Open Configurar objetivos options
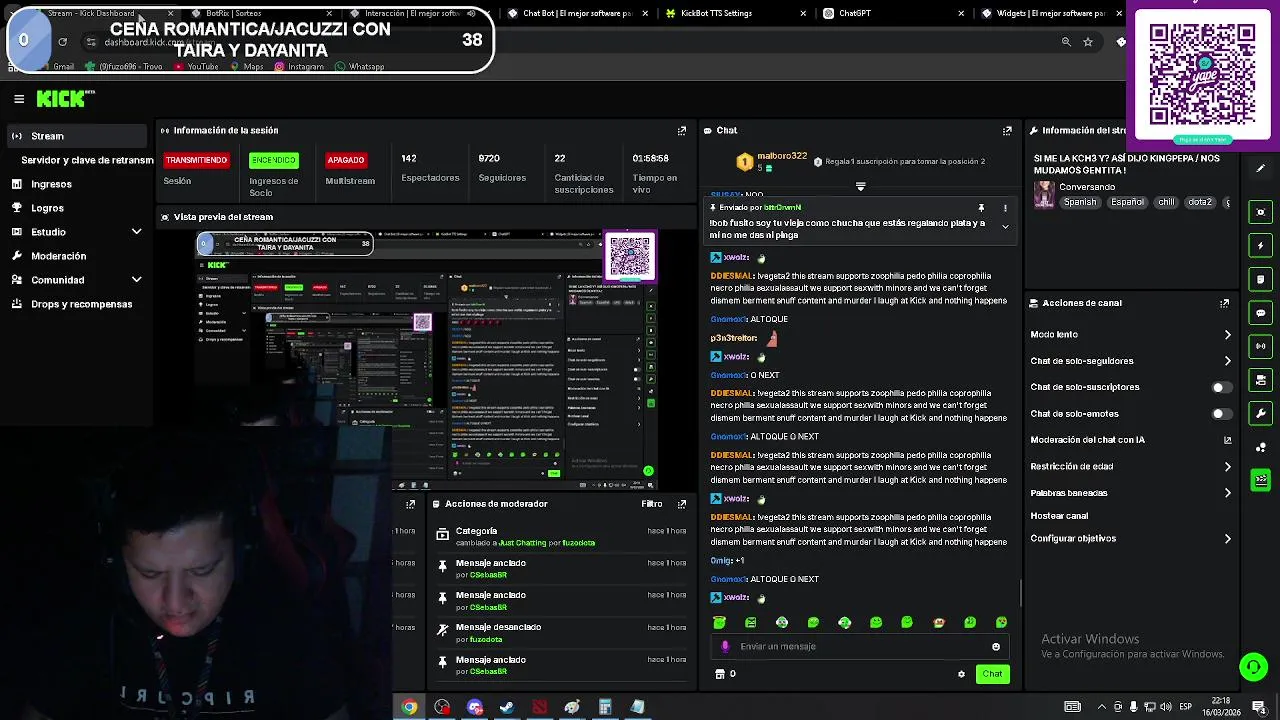Viewport: 1280px width, 720px height. click(1130, 539)
